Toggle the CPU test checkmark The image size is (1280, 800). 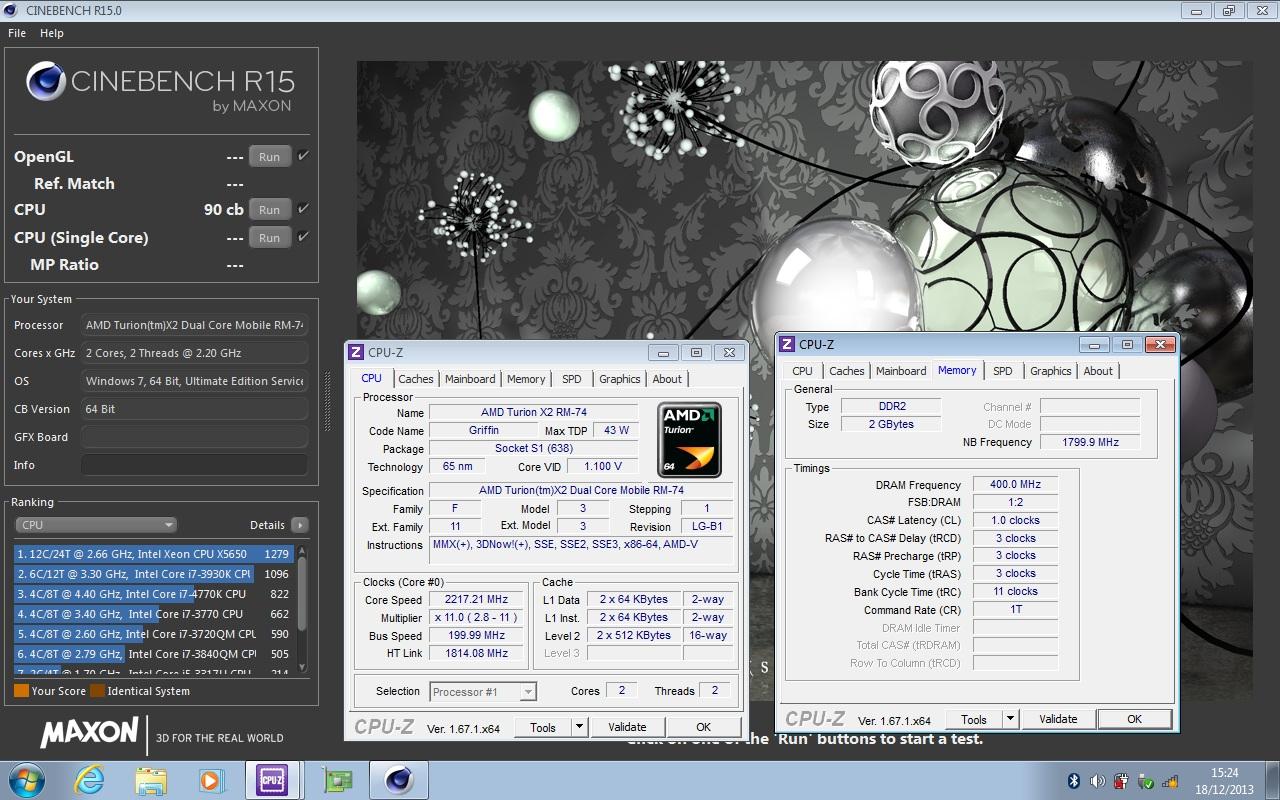coord(303,209)
